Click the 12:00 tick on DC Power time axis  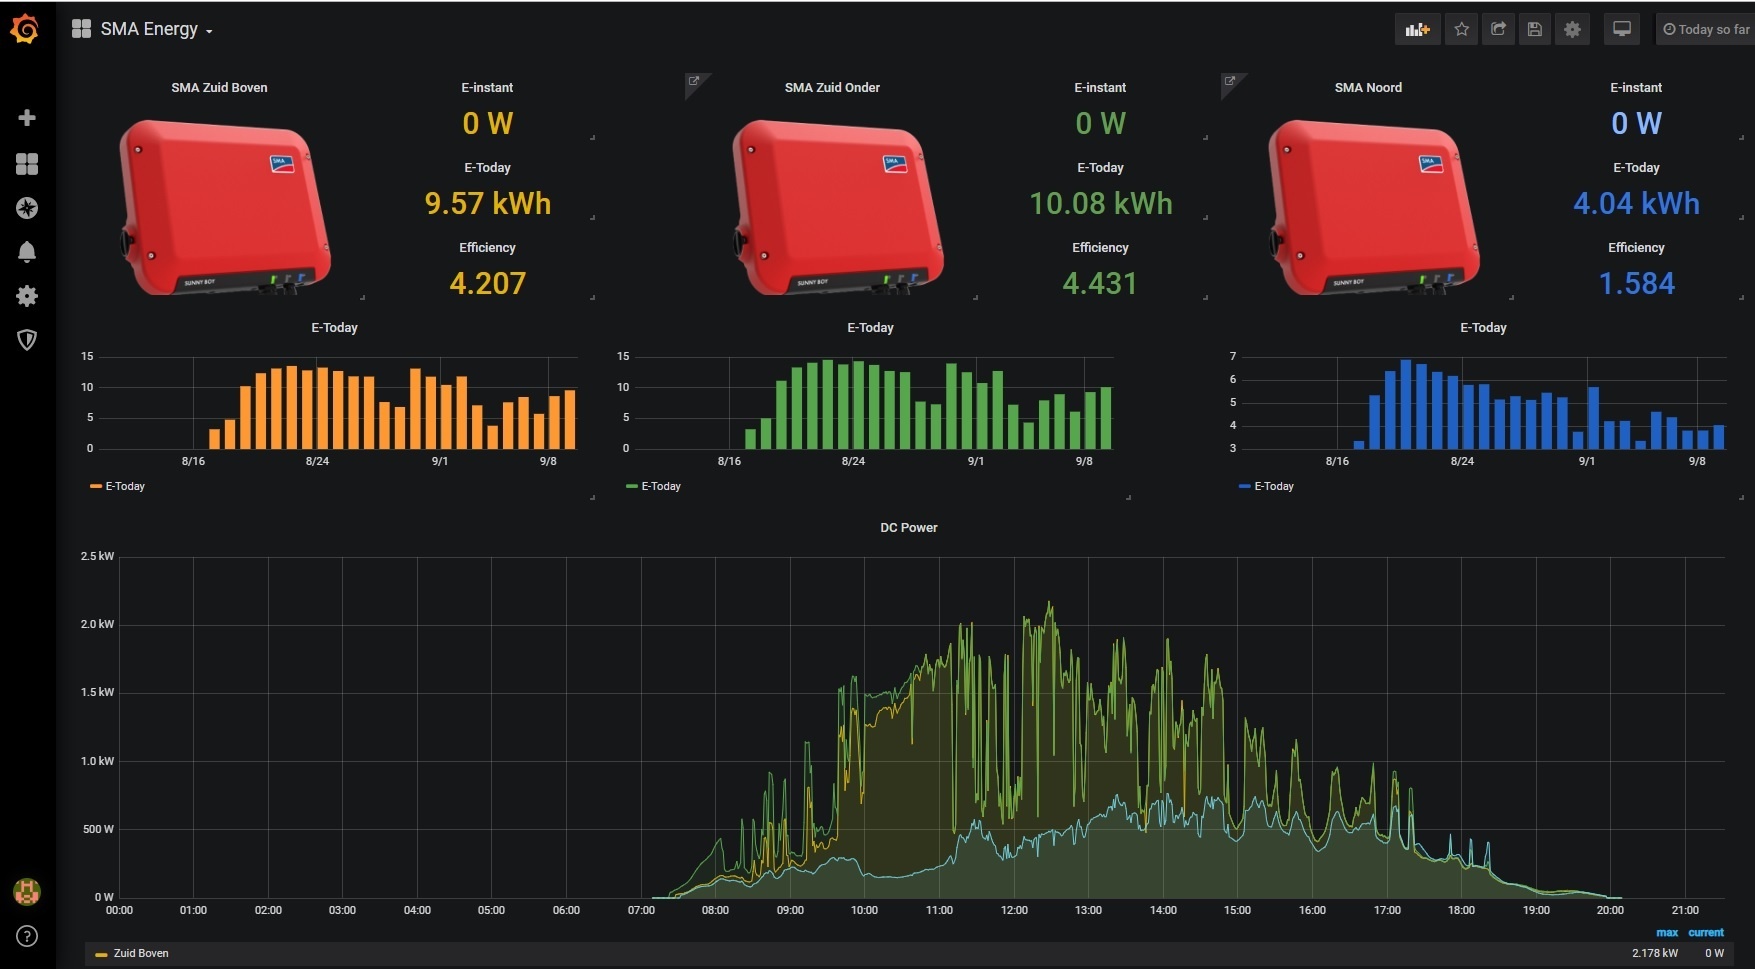click(x=1014, y=910)
